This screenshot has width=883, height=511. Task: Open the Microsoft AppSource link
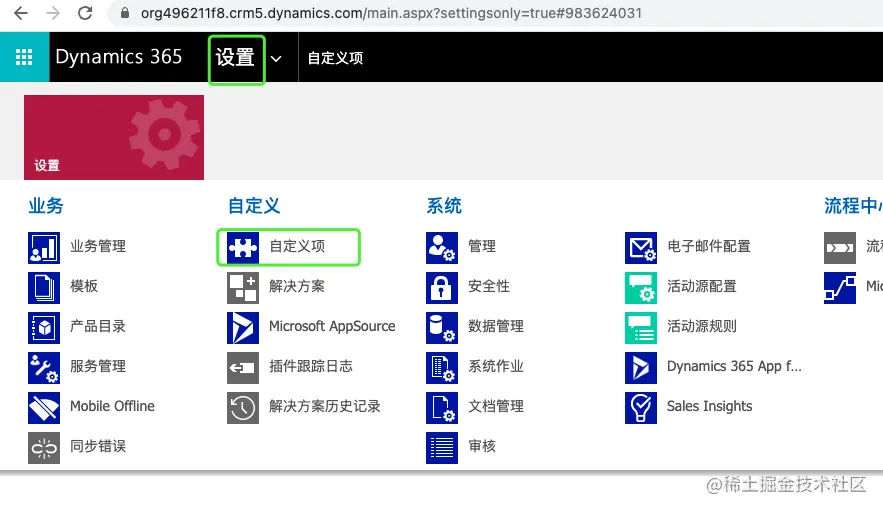click(x=332, y=326)
